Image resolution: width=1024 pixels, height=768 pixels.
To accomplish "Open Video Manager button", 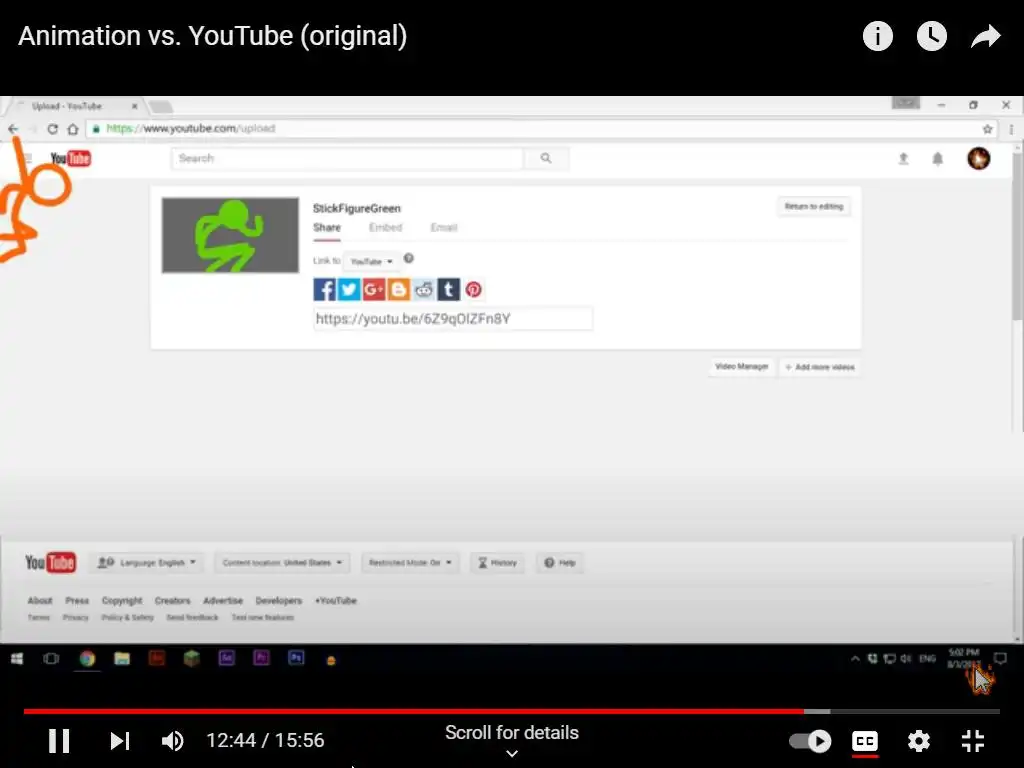I will (742, 366).
